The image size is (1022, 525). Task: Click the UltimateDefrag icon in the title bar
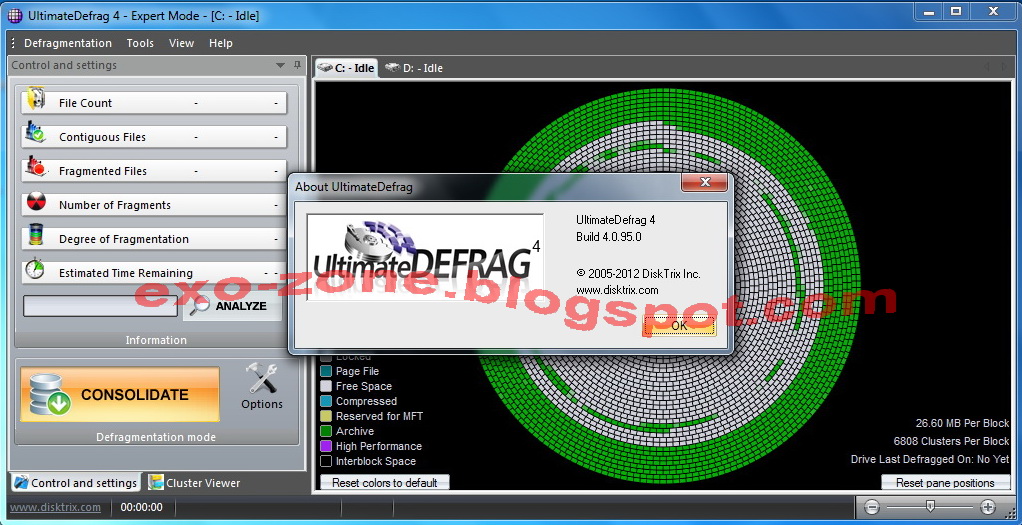(15, 16)
